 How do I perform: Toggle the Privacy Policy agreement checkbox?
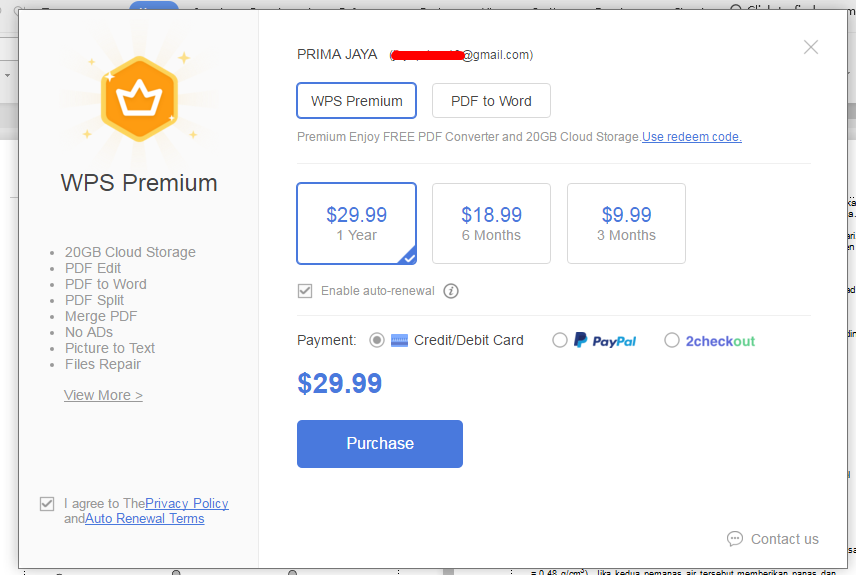(47, 504)
